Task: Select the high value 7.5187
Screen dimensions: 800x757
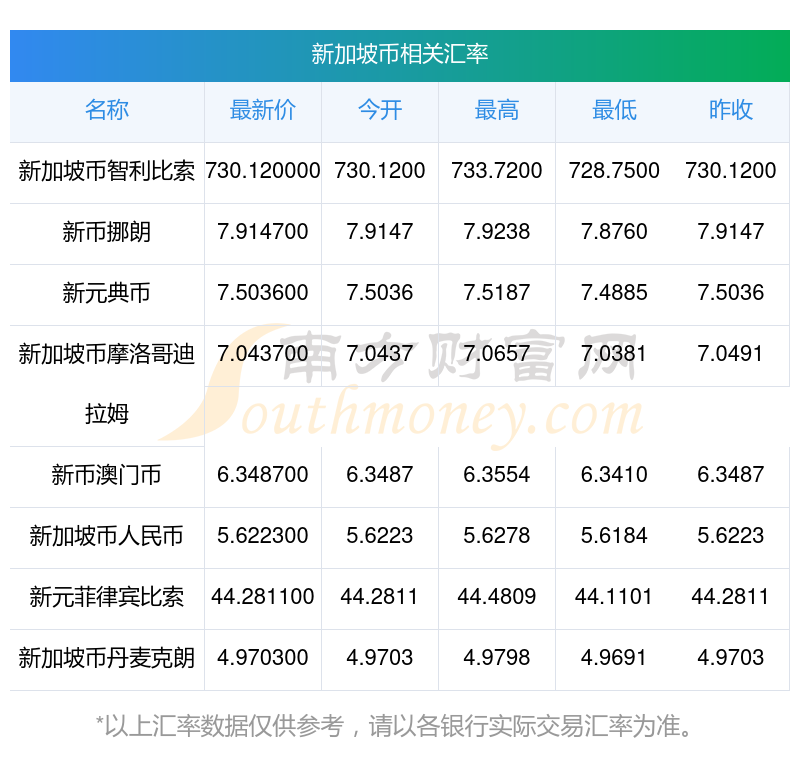Action: tap(497, 293)
